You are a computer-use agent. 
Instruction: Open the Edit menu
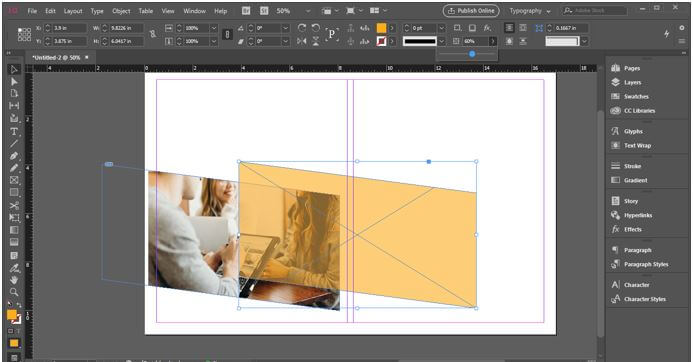(x=50, y=11)
